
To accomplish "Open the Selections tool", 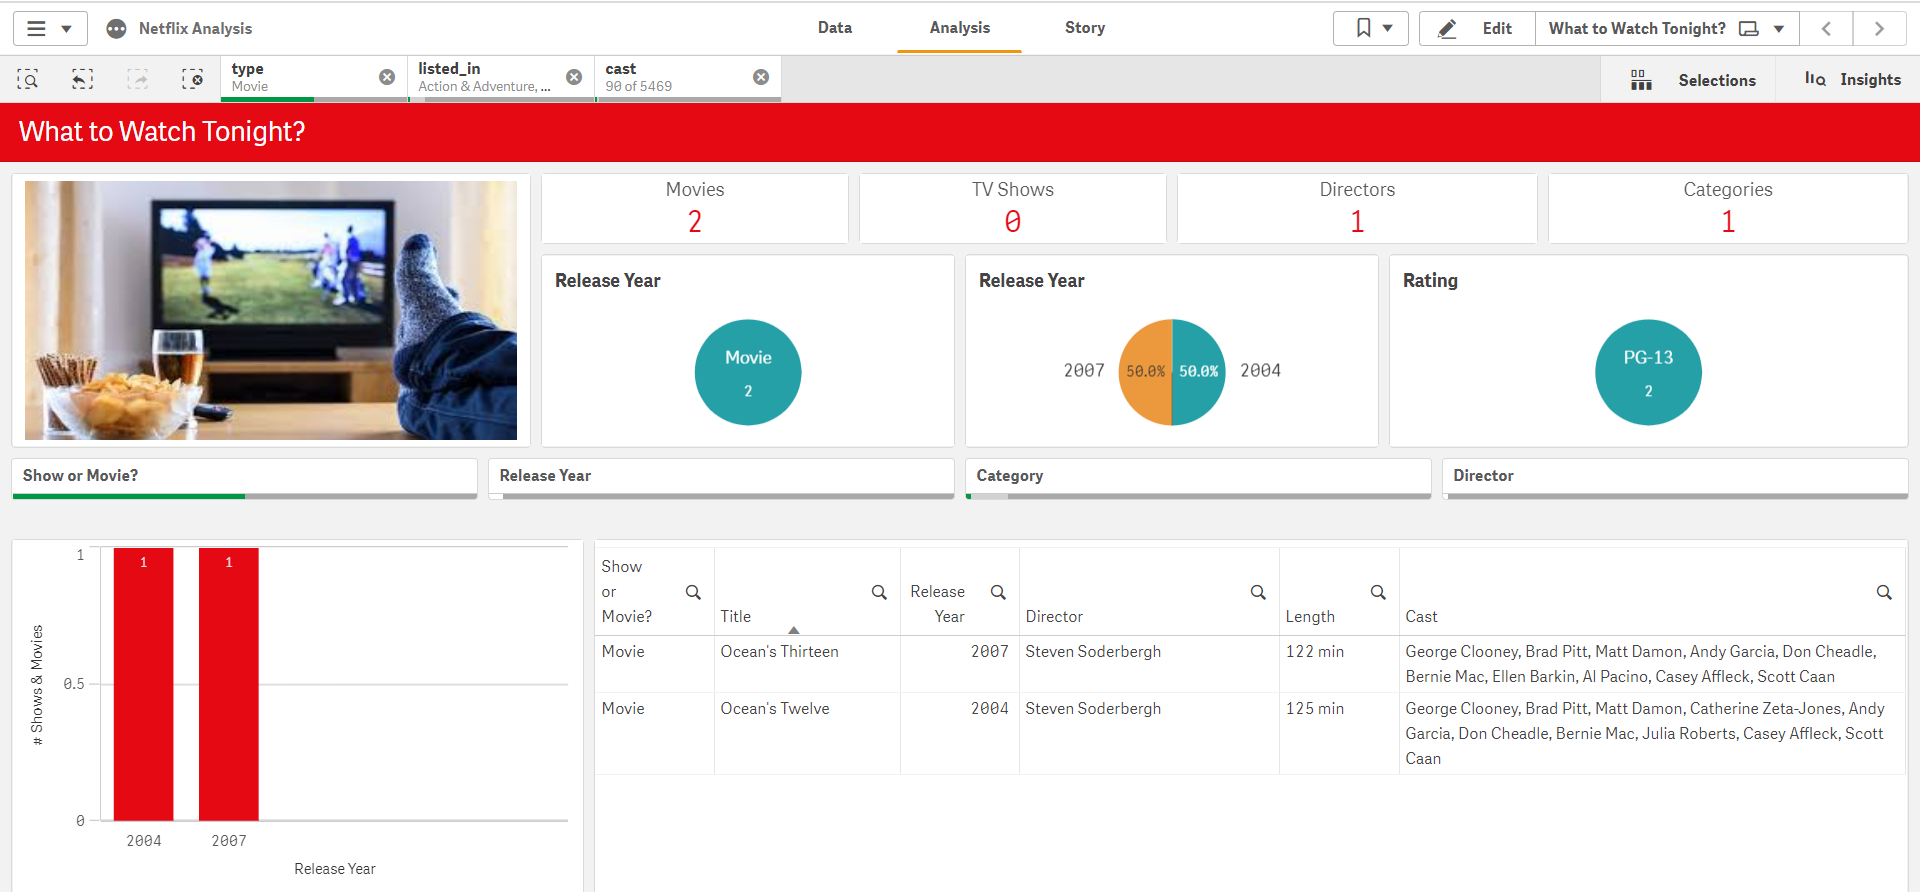I will pos(1692,80).
